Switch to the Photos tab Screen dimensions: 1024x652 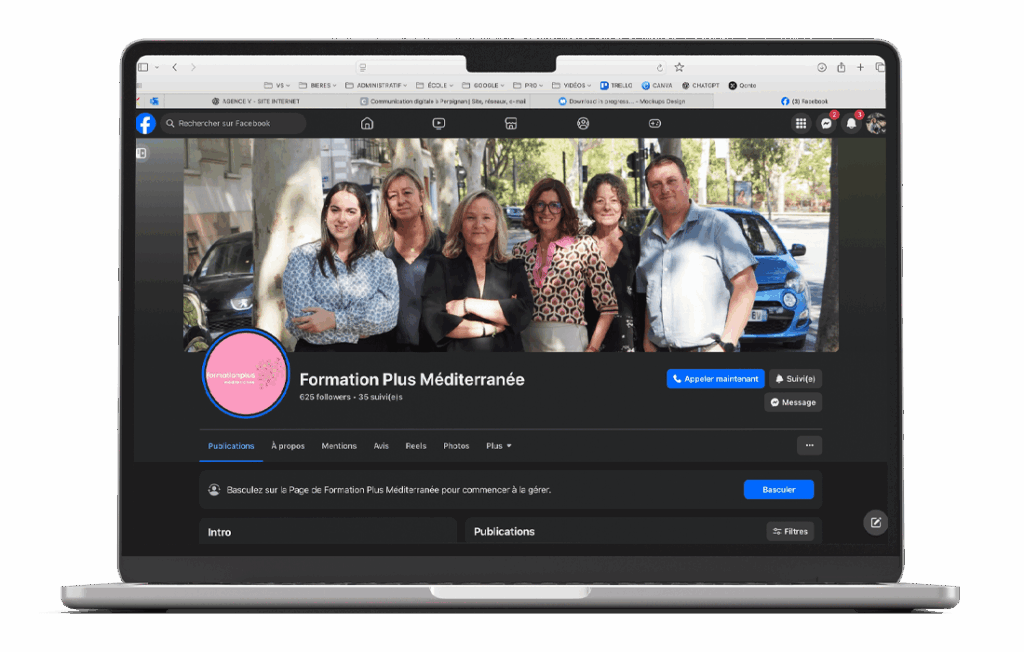(x=456, y=446)
